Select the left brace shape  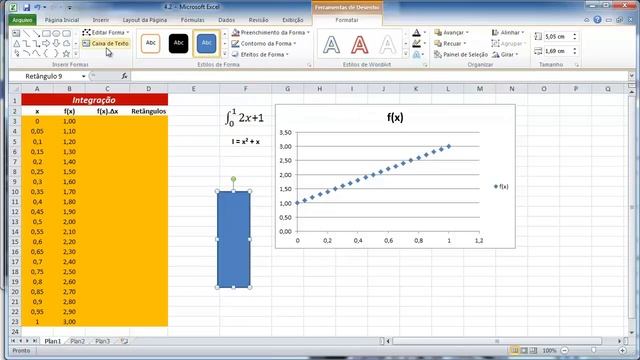46,53
